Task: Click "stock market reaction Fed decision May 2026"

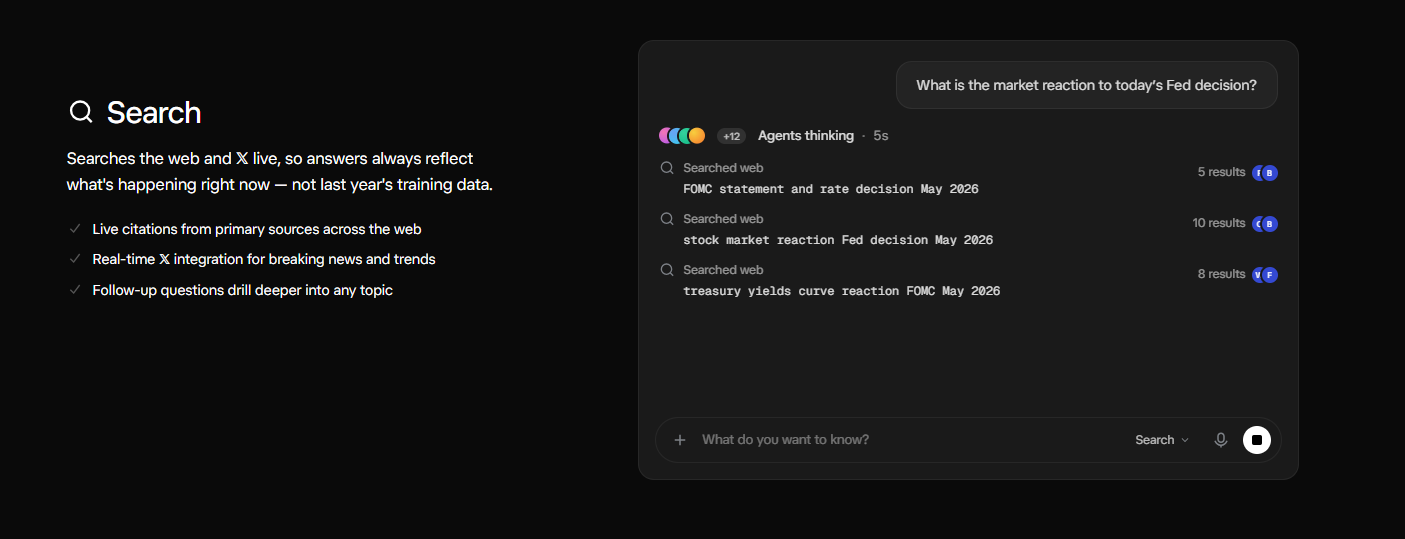Action: [x=838, y=240]
